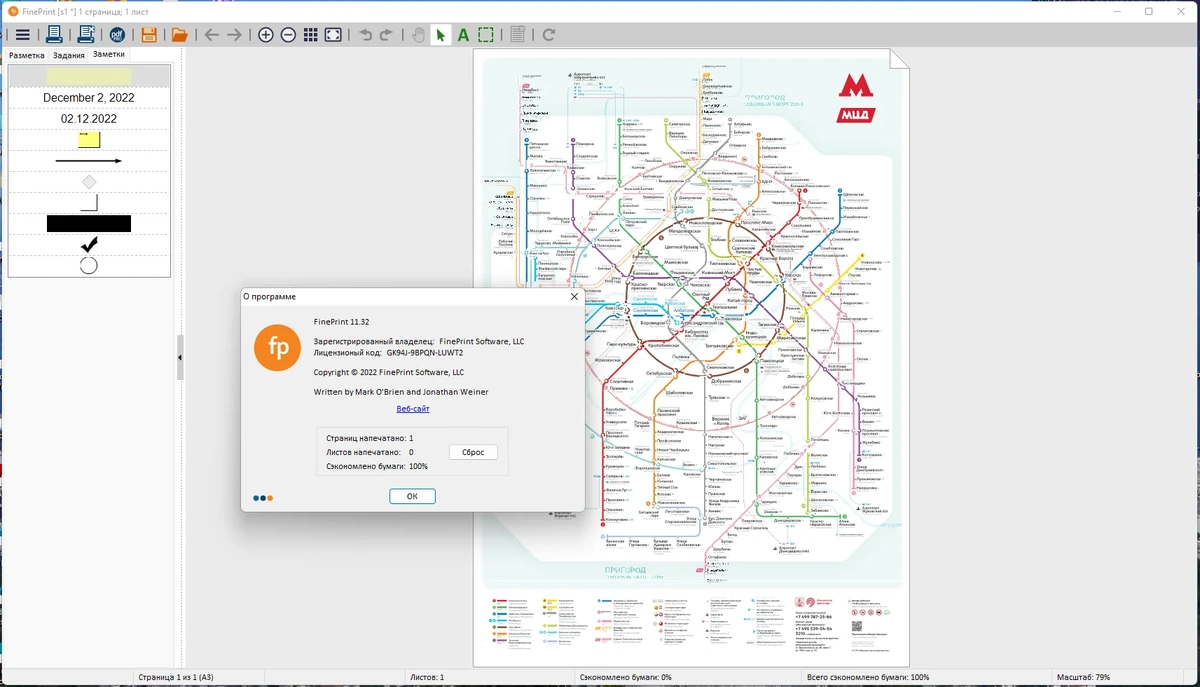Open the hamburger main menu icon

[x=22, y=35]
